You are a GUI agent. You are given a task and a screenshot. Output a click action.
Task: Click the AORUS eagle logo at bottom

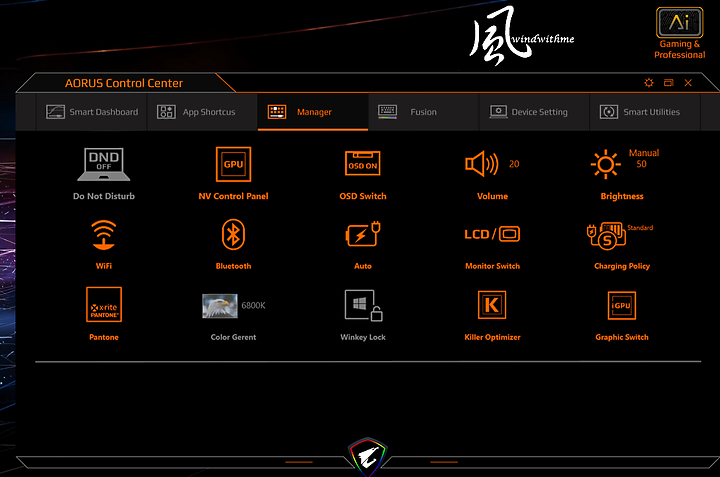368,456
